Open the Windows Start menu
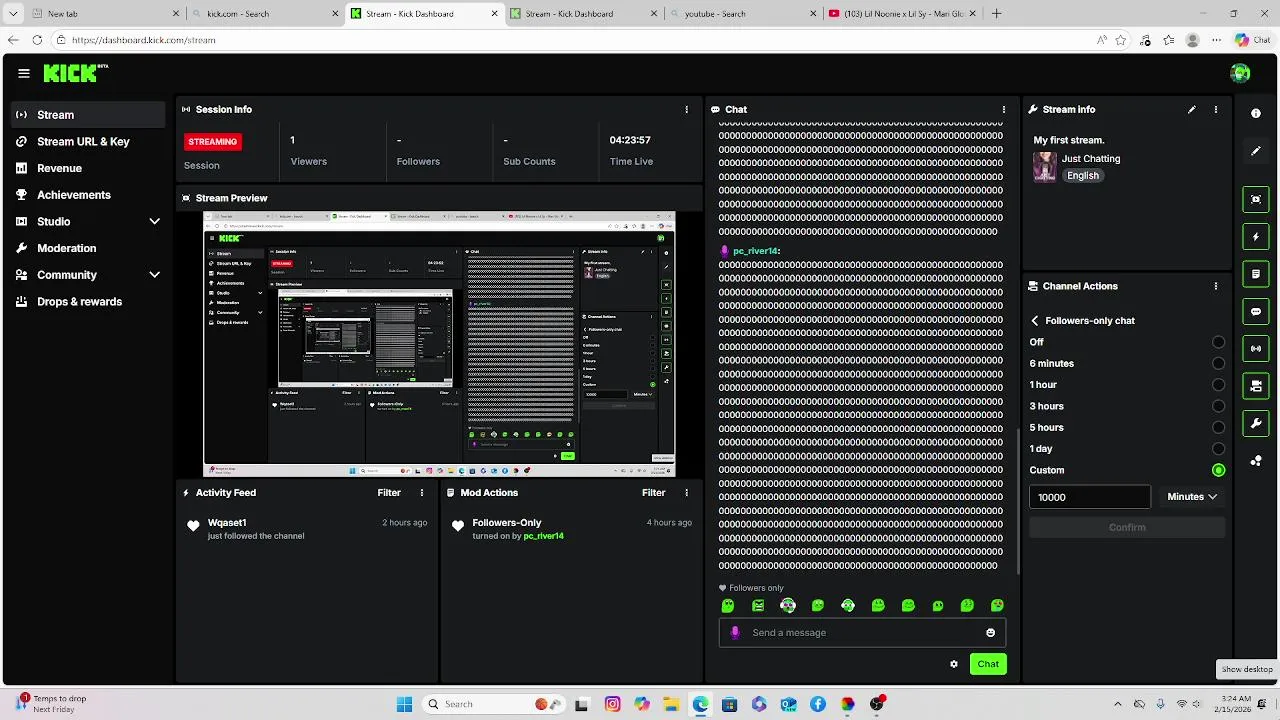1280x720 pixels. (x=404, y=704)
